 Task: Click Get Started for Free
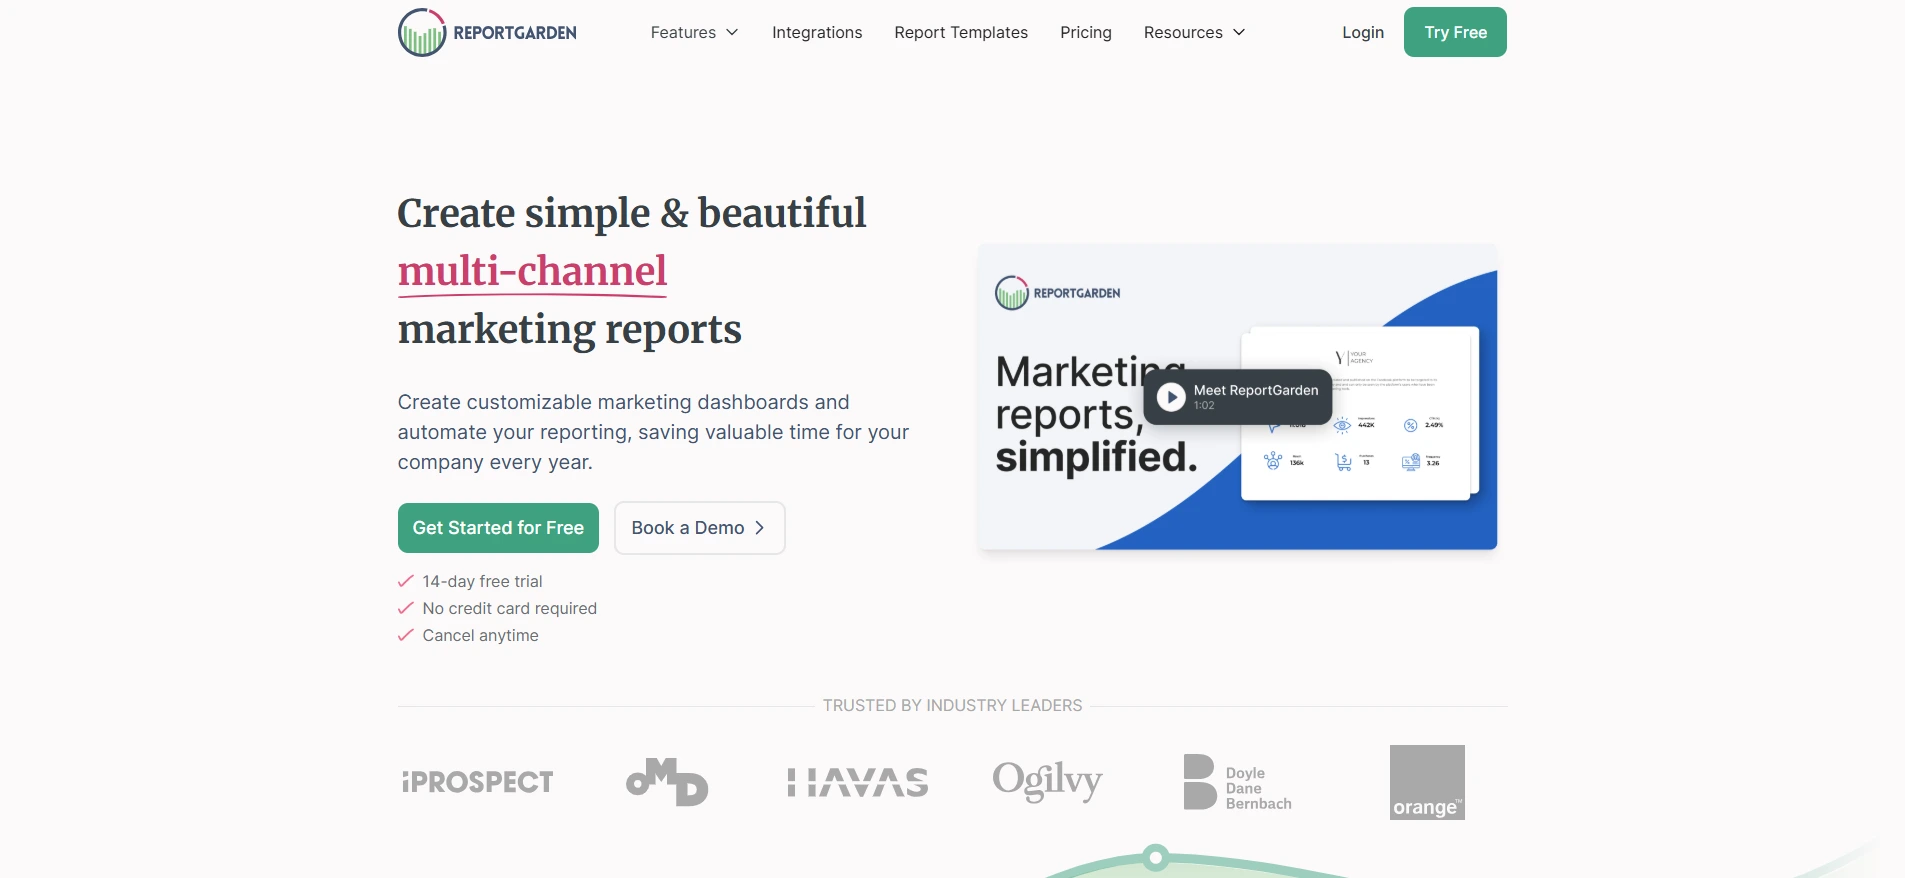click(x=498, y=527)
